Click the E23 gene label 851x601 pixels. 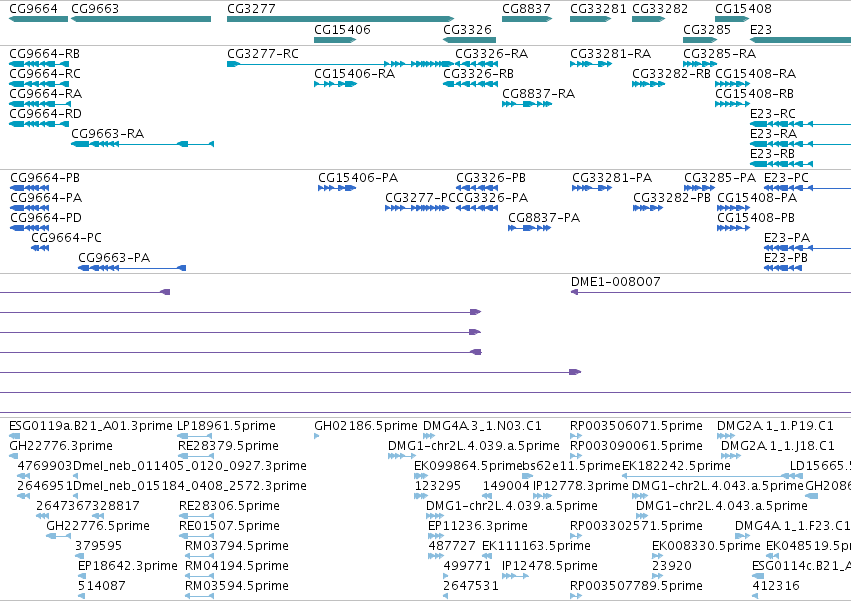coord(760,29)
